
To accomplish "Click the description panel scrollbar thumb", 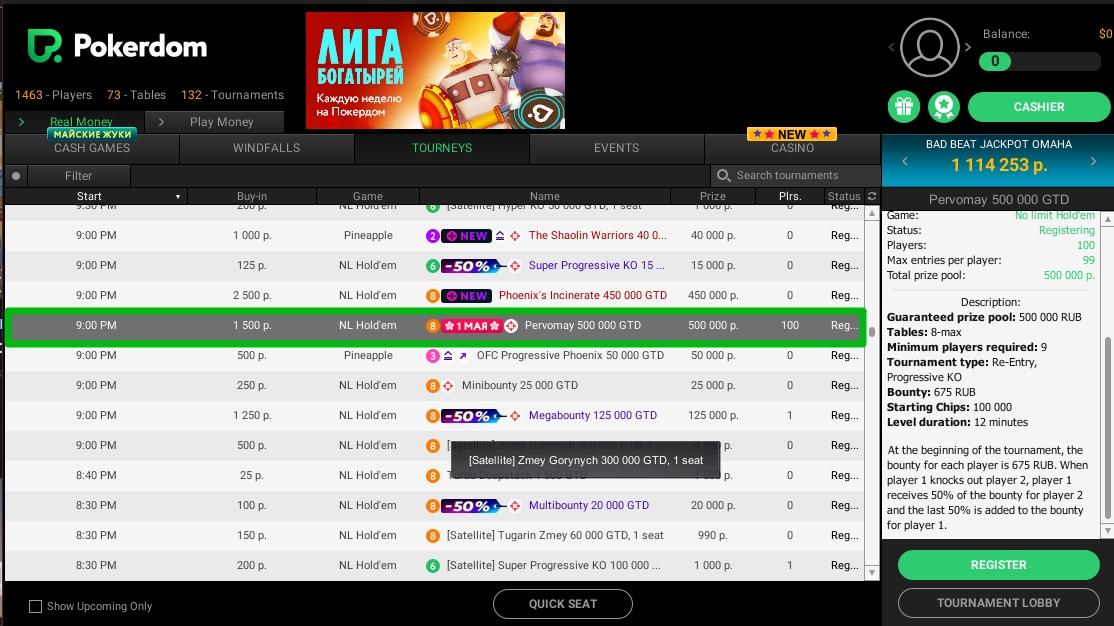I will click(1106, 429).
